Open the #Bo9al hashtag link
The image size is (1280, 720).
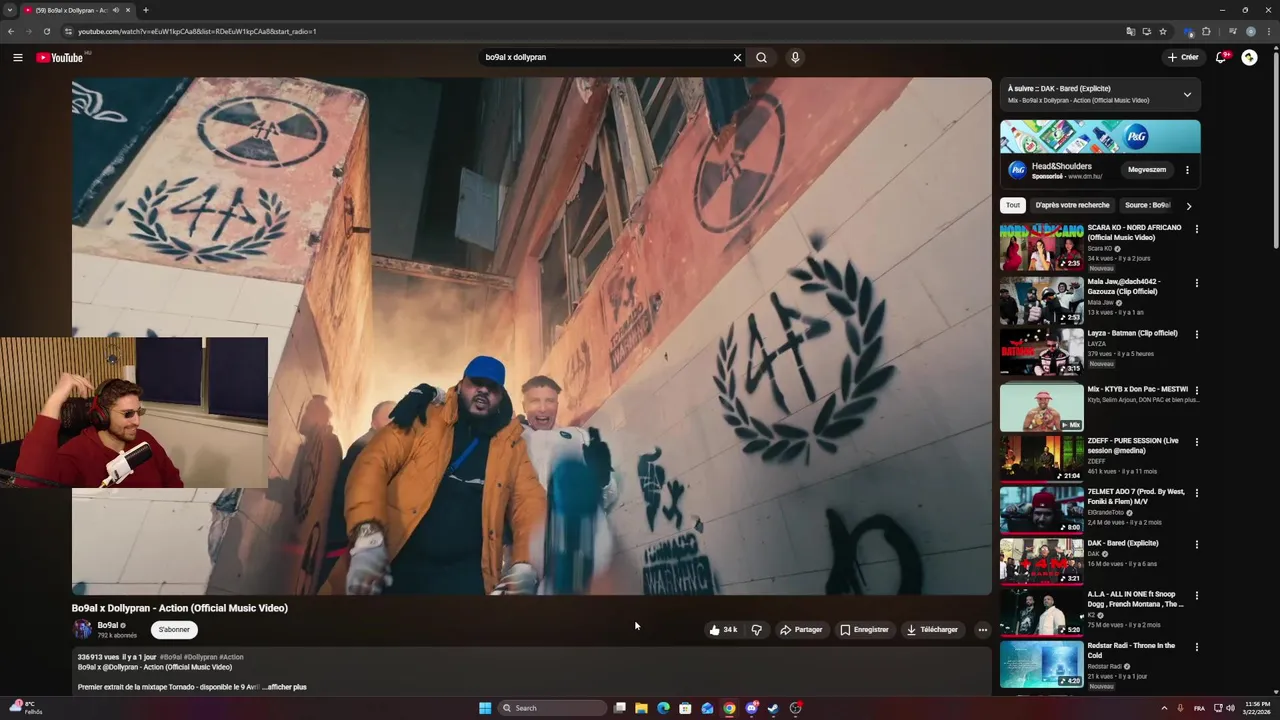(170, 657)
